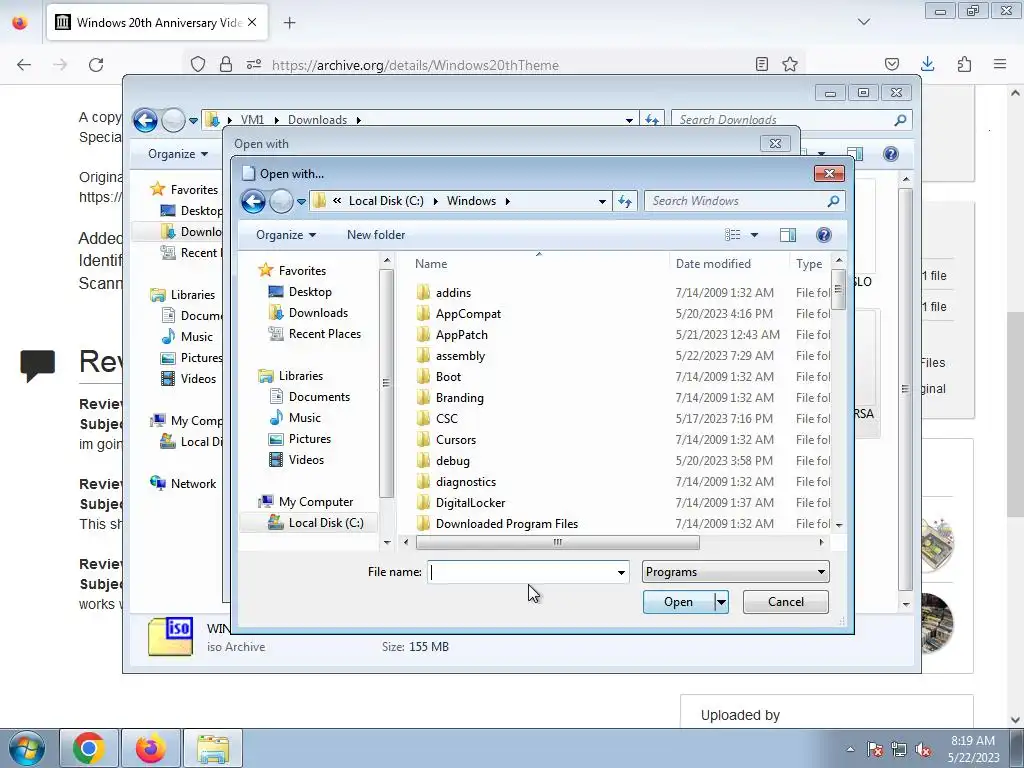The height and width of the screenshot is (768, 1024).
Task: Reload the archive.org page
Action: click(x=96, y=65)
